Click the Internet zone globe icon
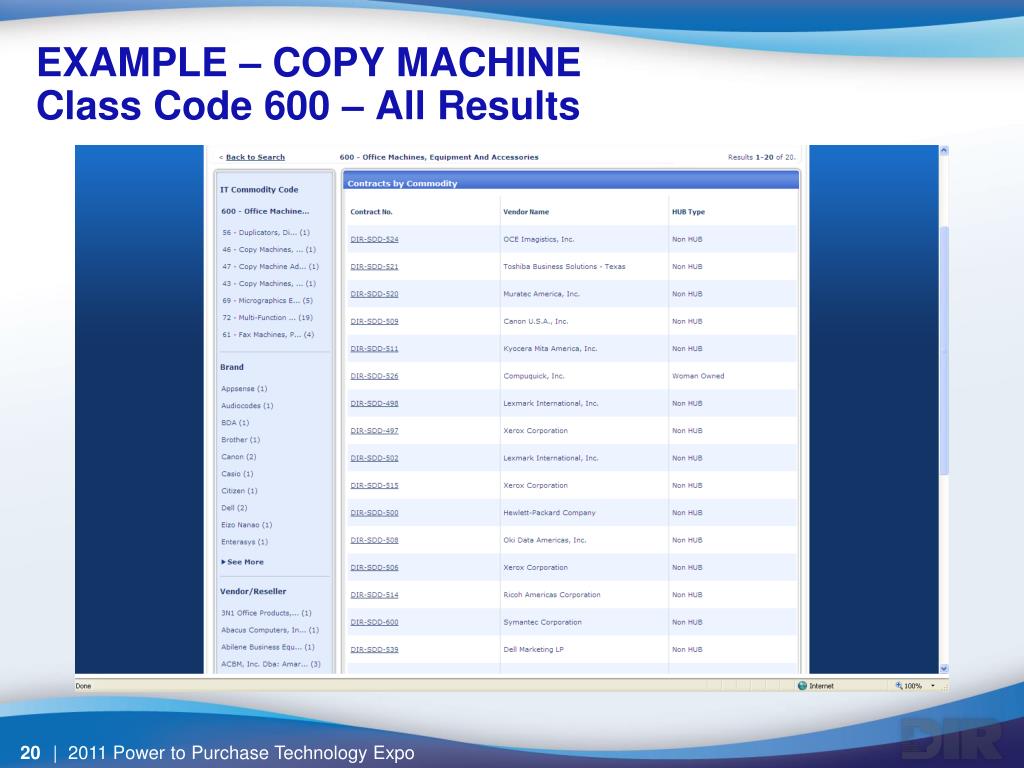Viewport: 1024px width, 768px height. tap(803, 686)
